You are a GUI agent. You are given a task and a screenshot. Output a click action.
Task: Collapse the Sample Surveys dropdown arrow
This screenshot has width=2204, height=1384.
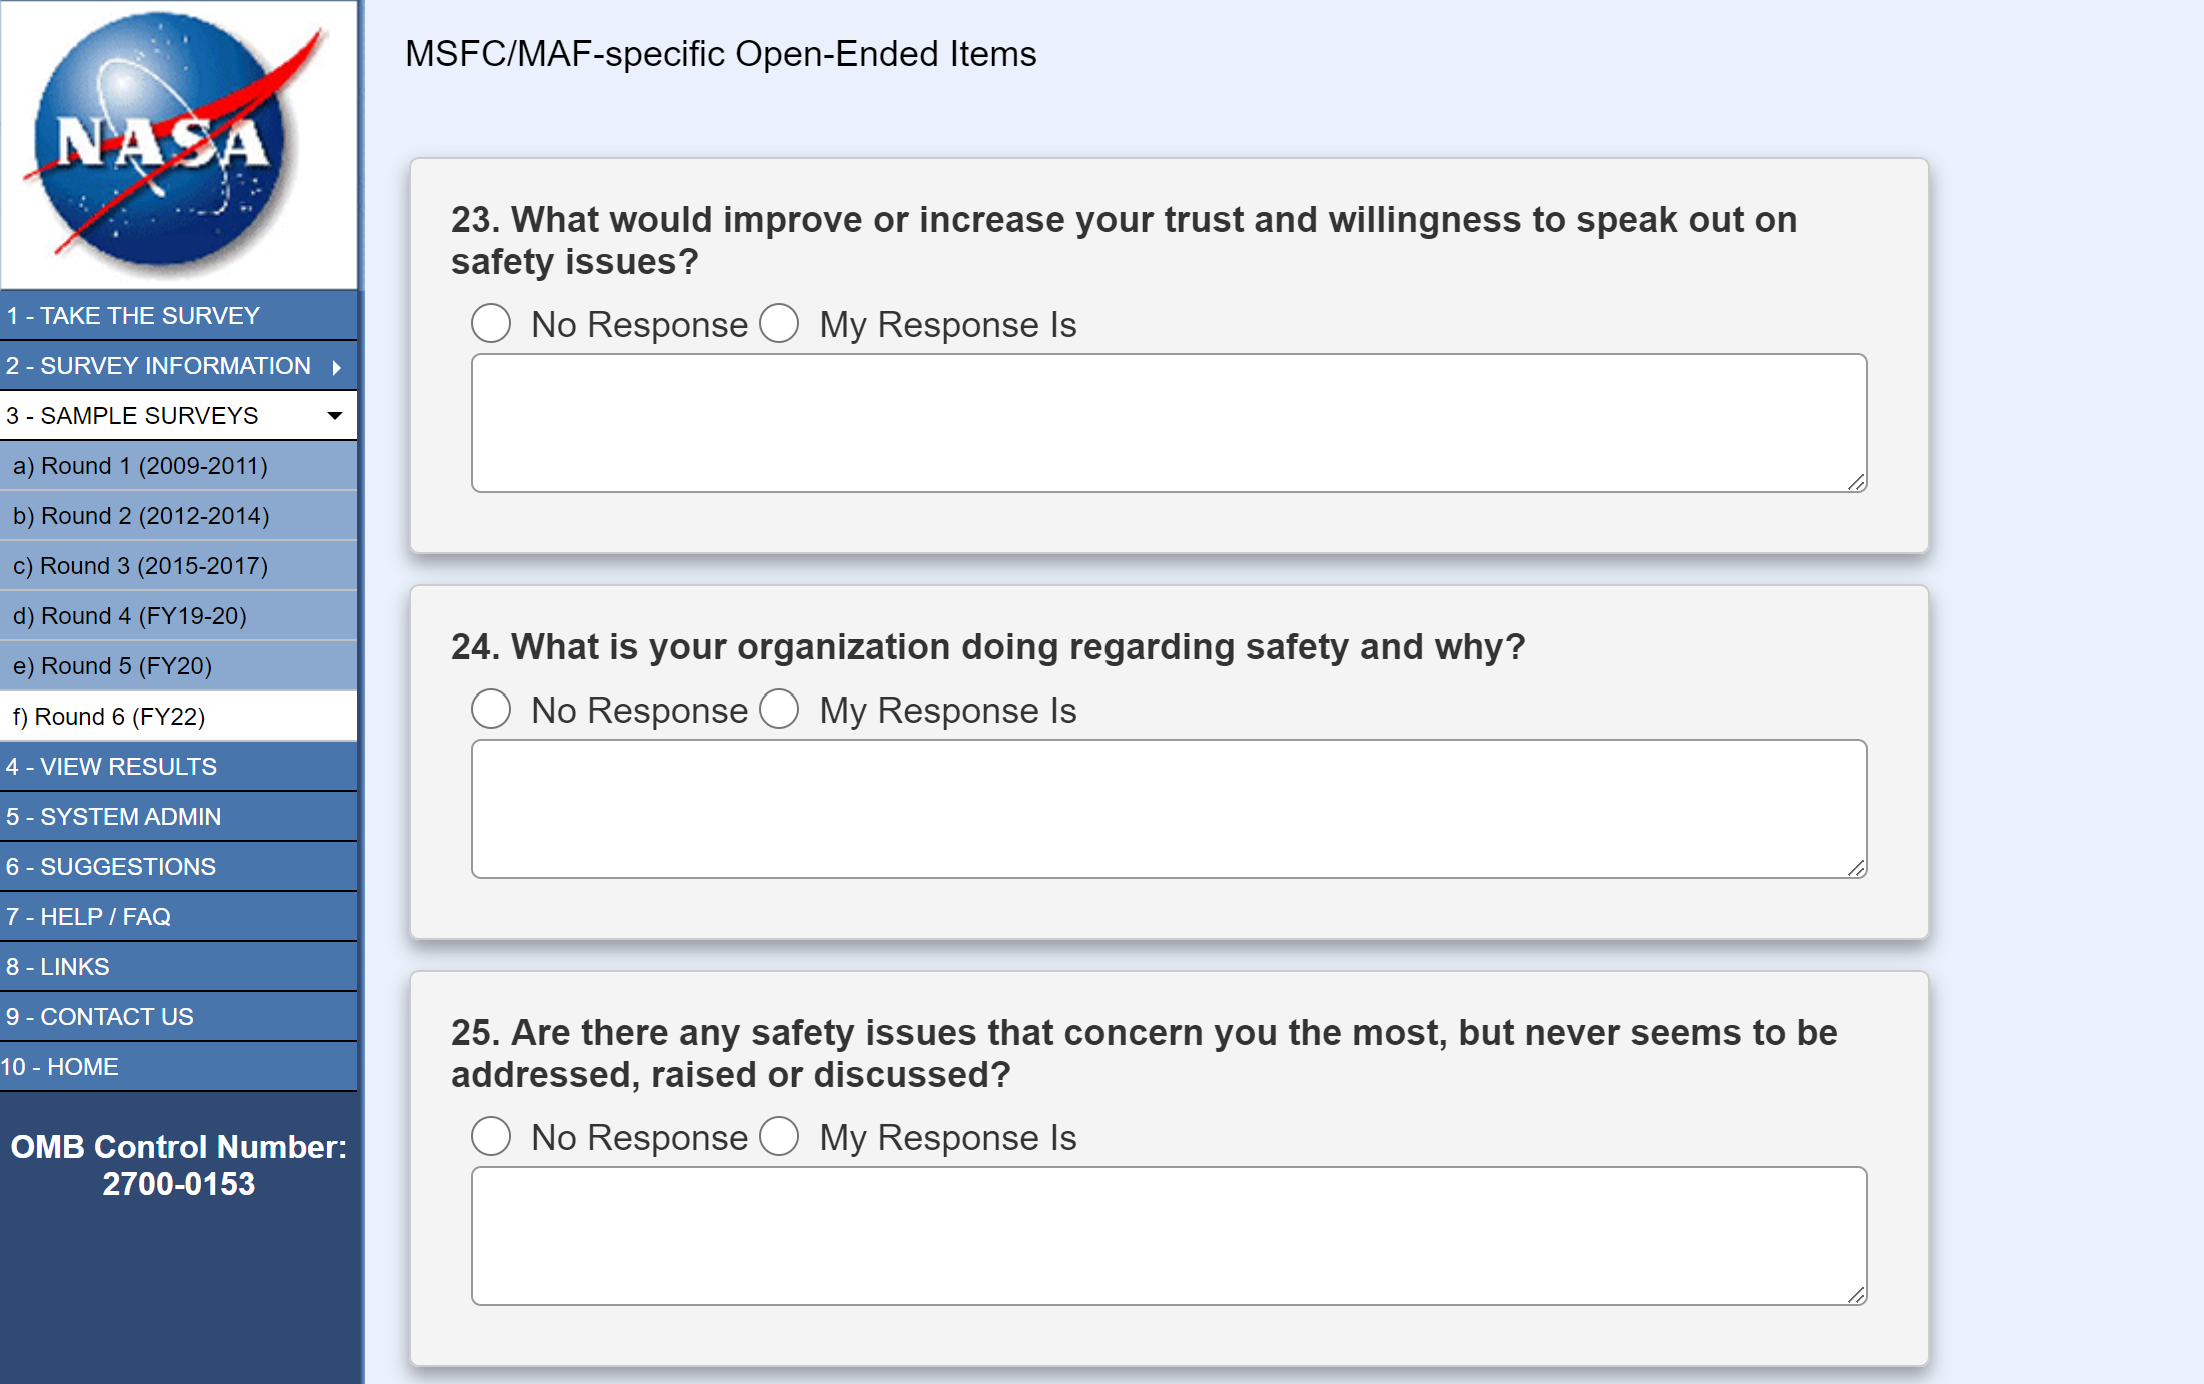[335, 416]
